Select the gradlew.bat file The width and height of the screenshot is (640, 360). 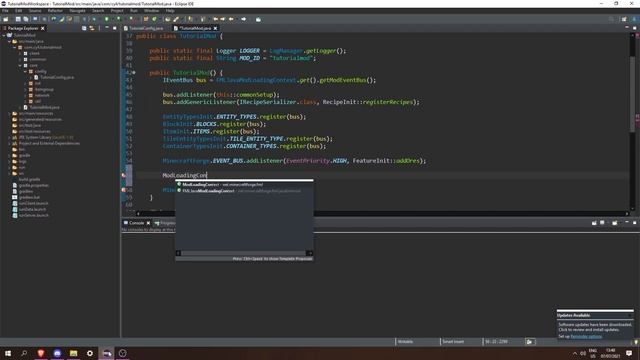pyautogui.click(x=29, y=197)
